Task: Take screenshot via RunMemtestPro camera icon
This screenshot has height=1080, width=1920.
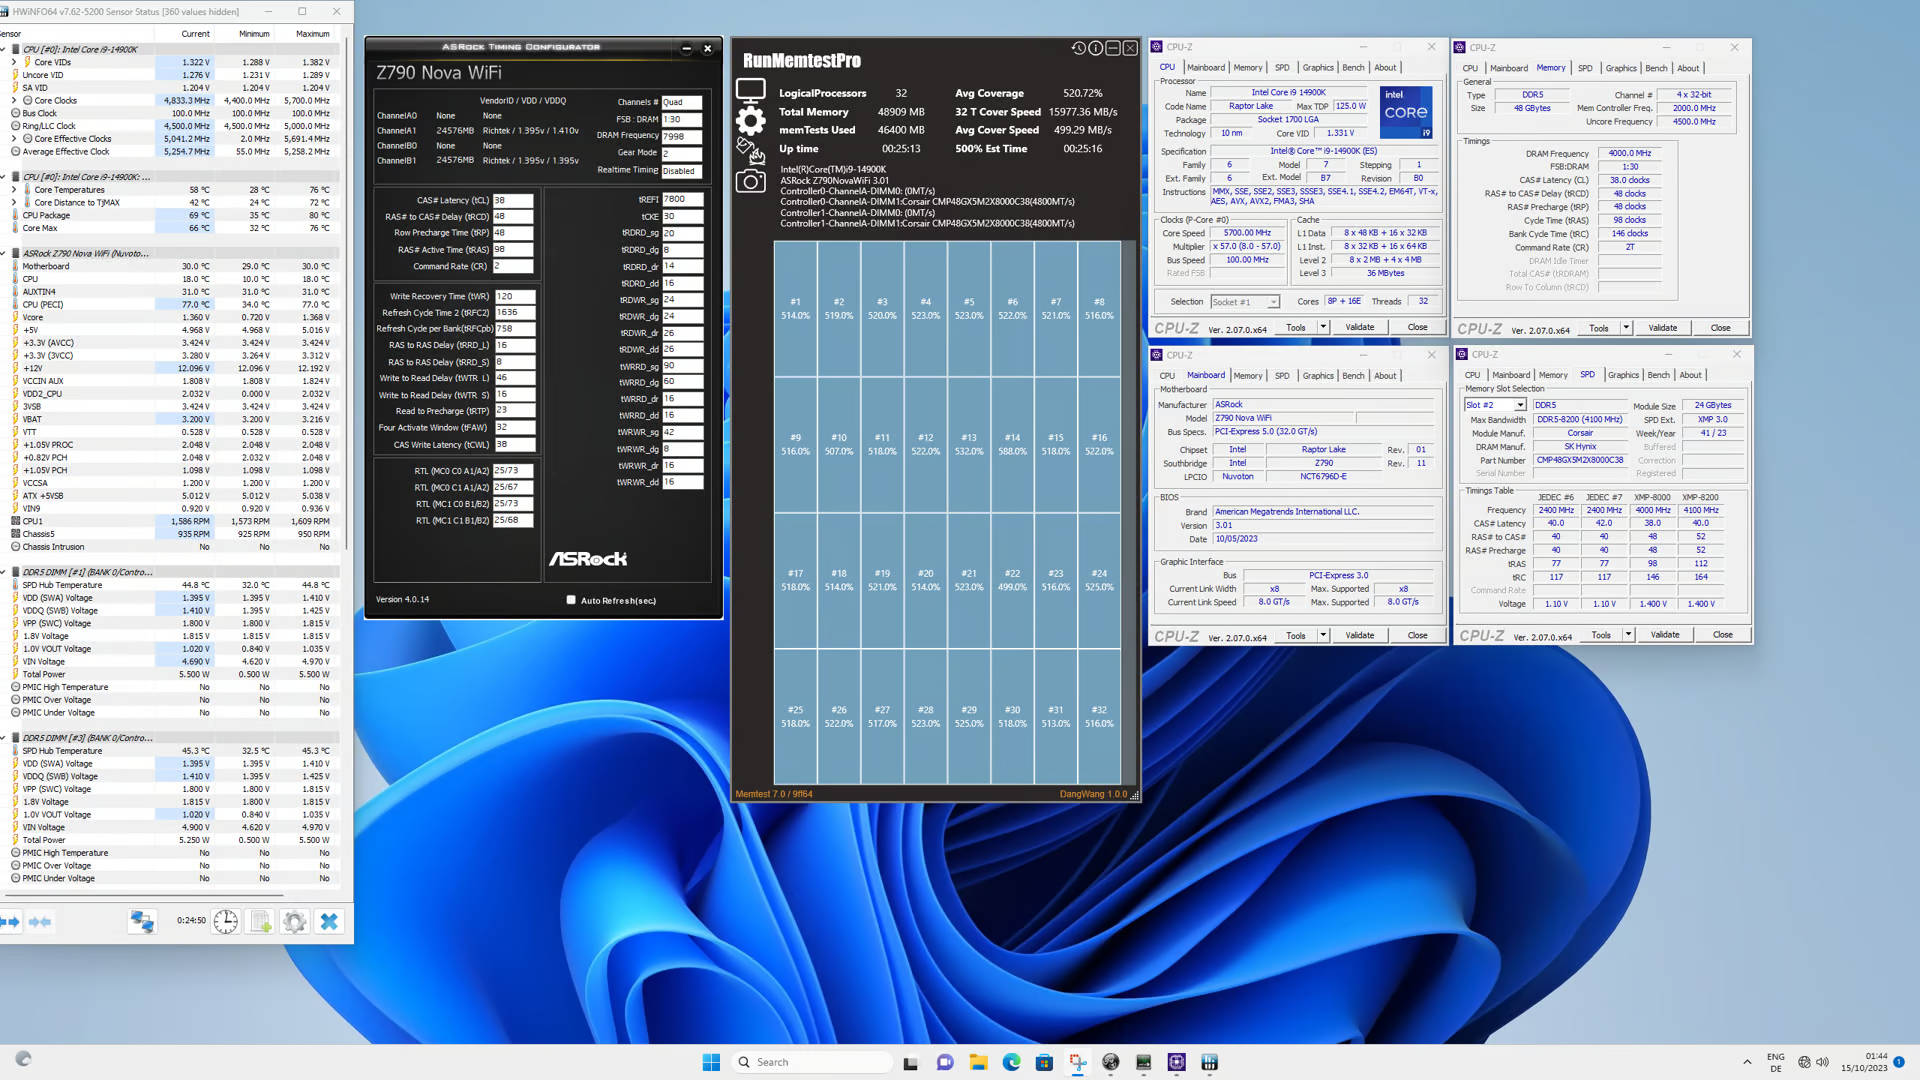Action: (750, 181)
